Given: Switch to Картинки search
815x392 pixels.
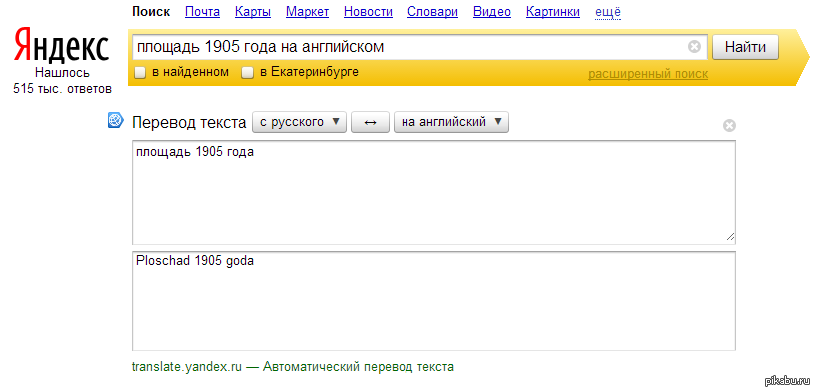Looking at the screenshot, I should pyautogui.click(x=553, y=12).
